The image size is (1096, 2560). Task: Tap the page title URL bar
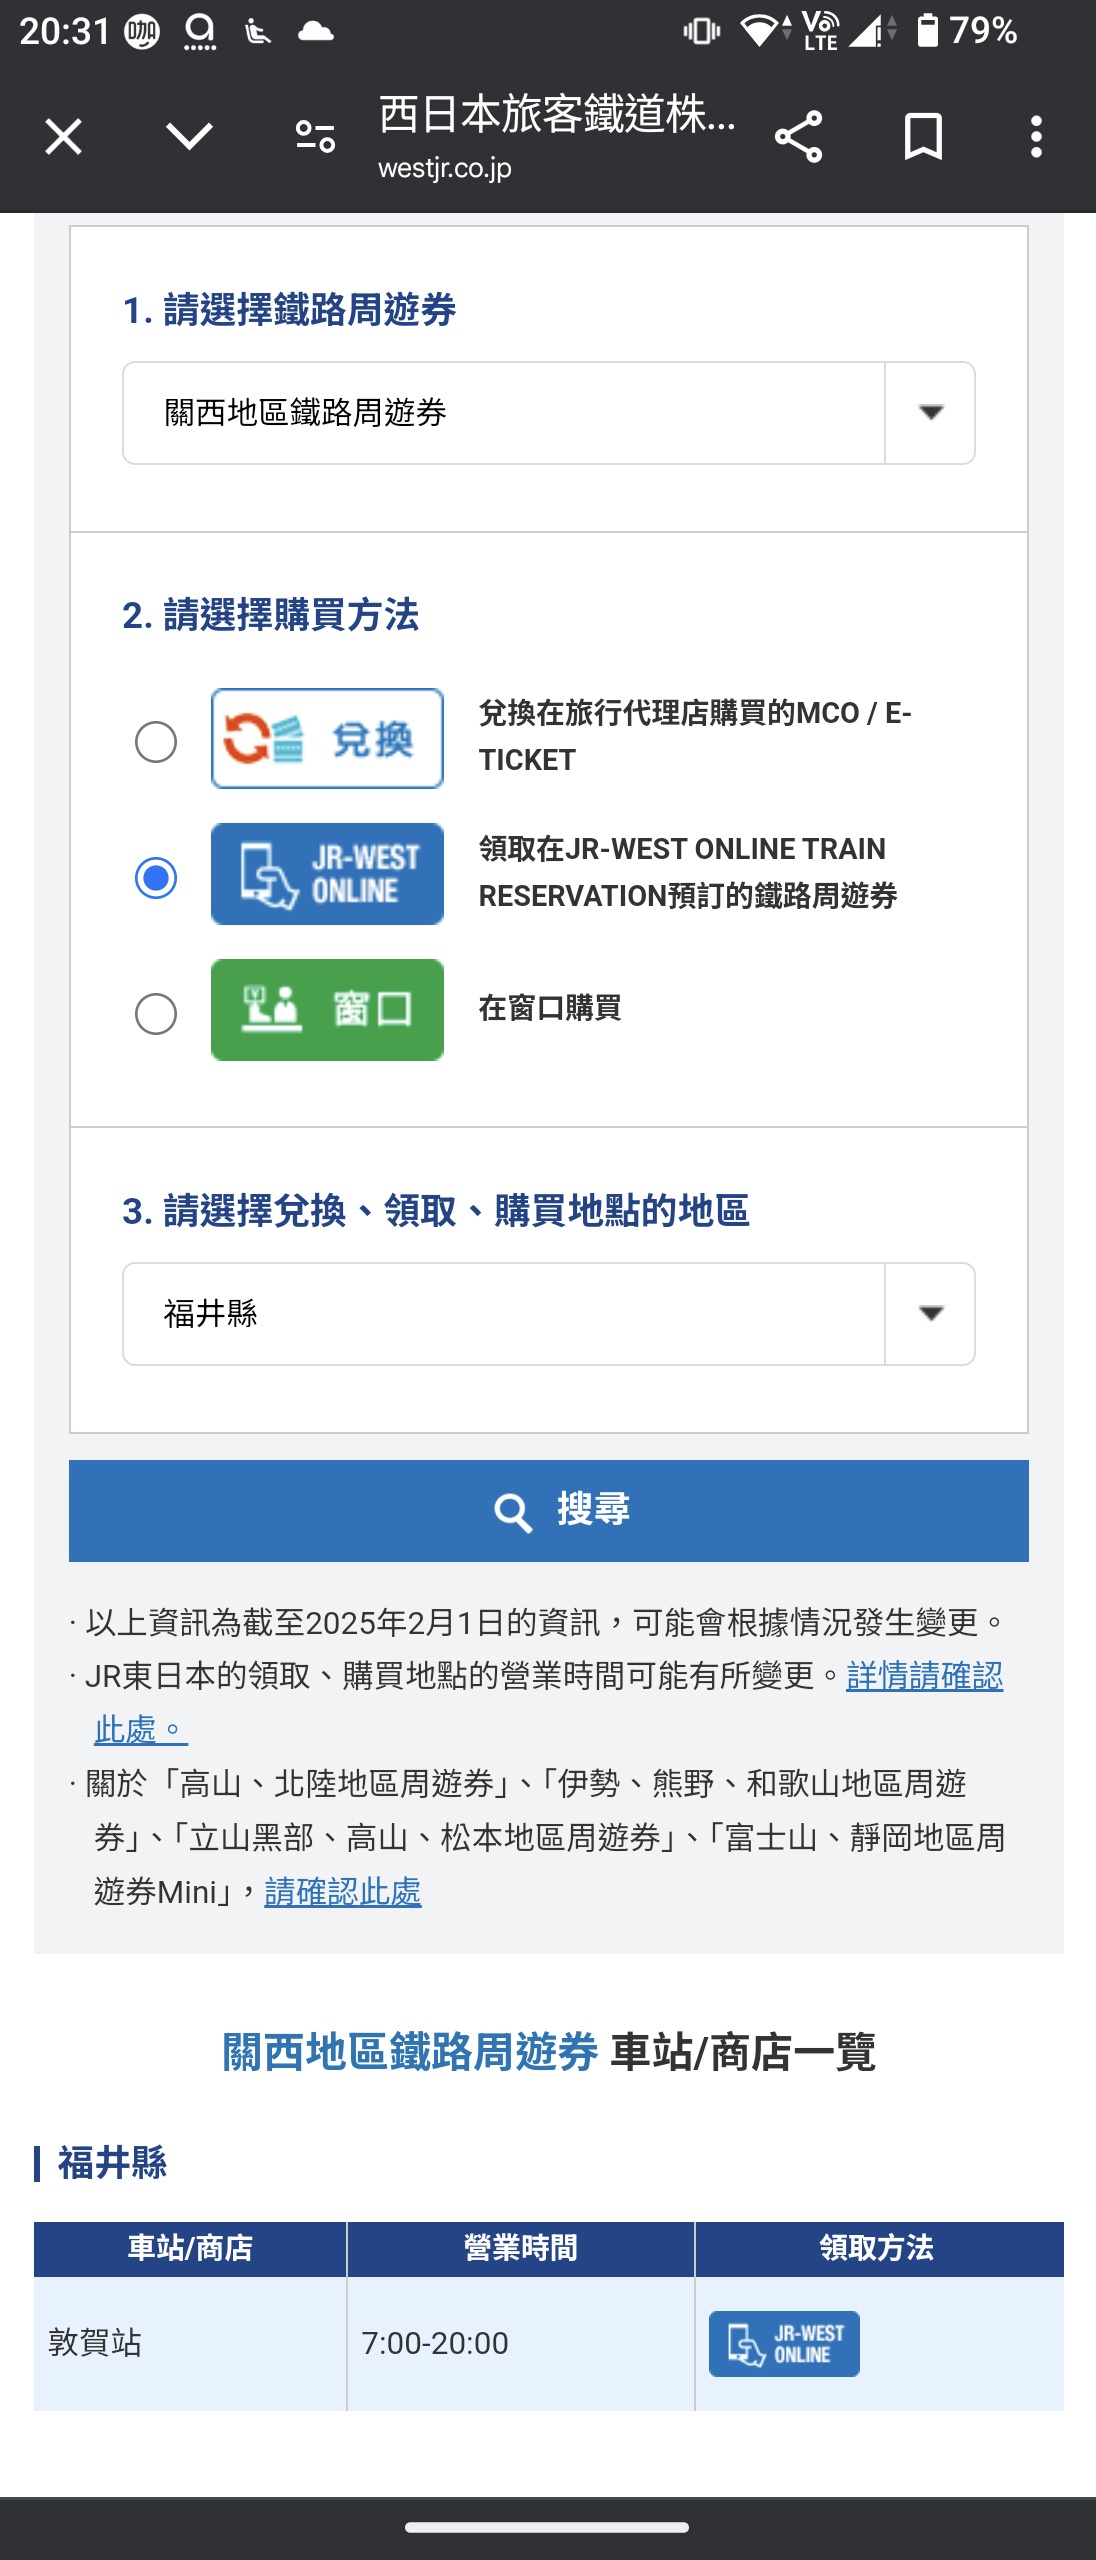coord(557,137)
